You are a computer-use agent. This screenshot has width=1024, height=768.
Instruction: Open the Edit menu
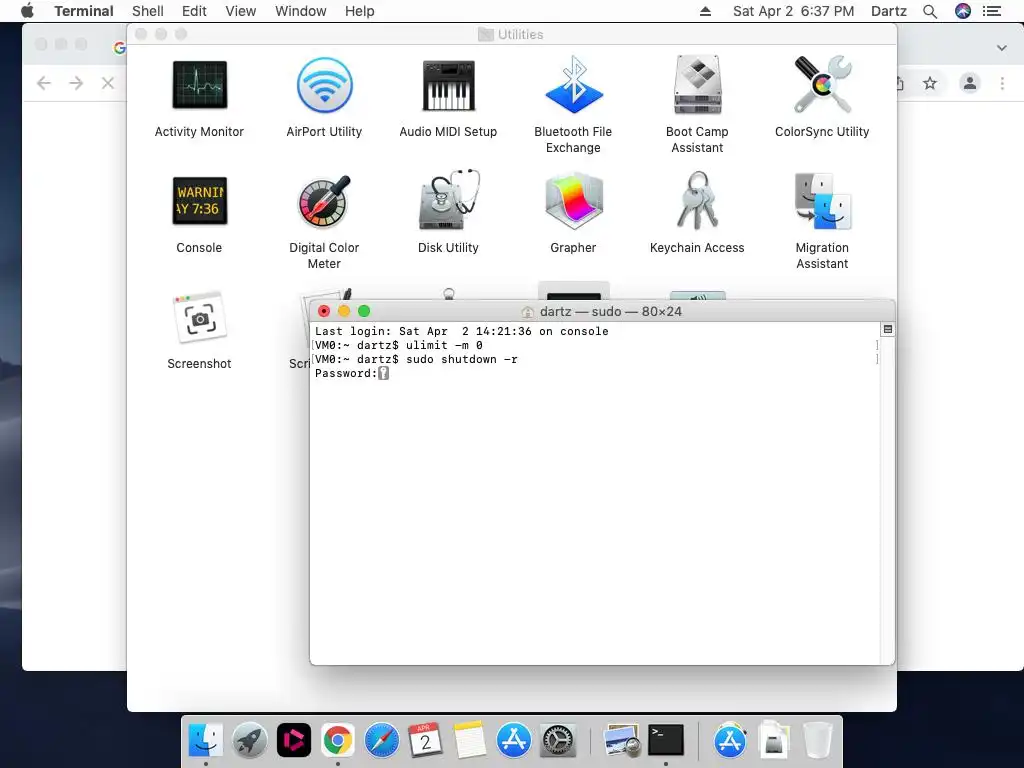(x=194, y=11)
